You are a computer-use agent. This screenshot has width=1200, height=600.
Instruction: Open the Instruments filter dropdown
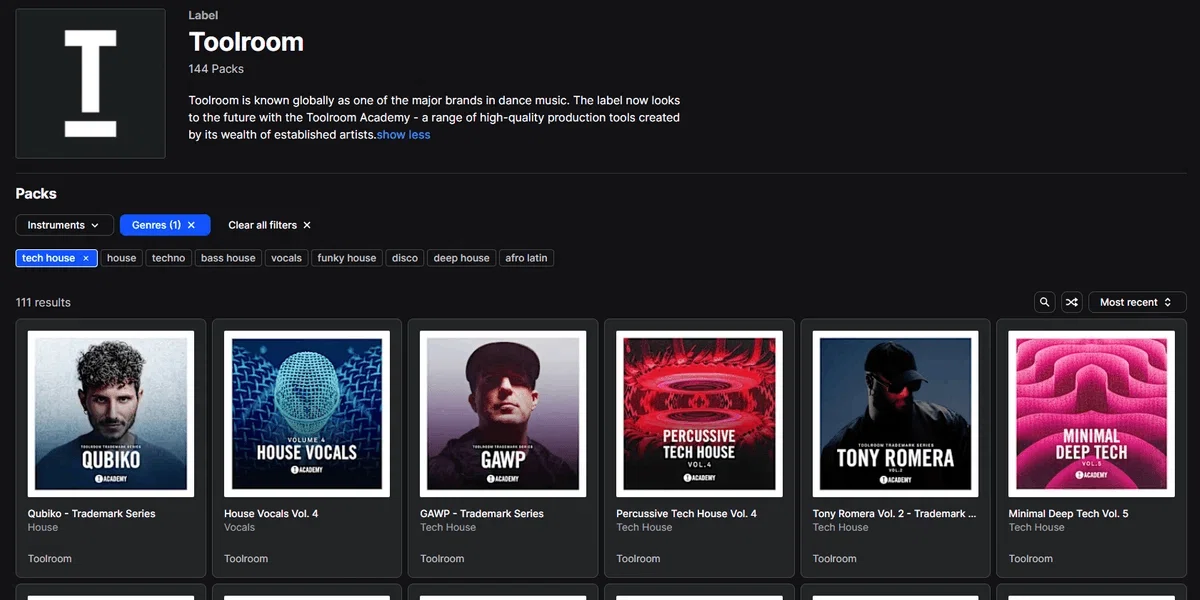pyautogui.click(x=64, y=225)
